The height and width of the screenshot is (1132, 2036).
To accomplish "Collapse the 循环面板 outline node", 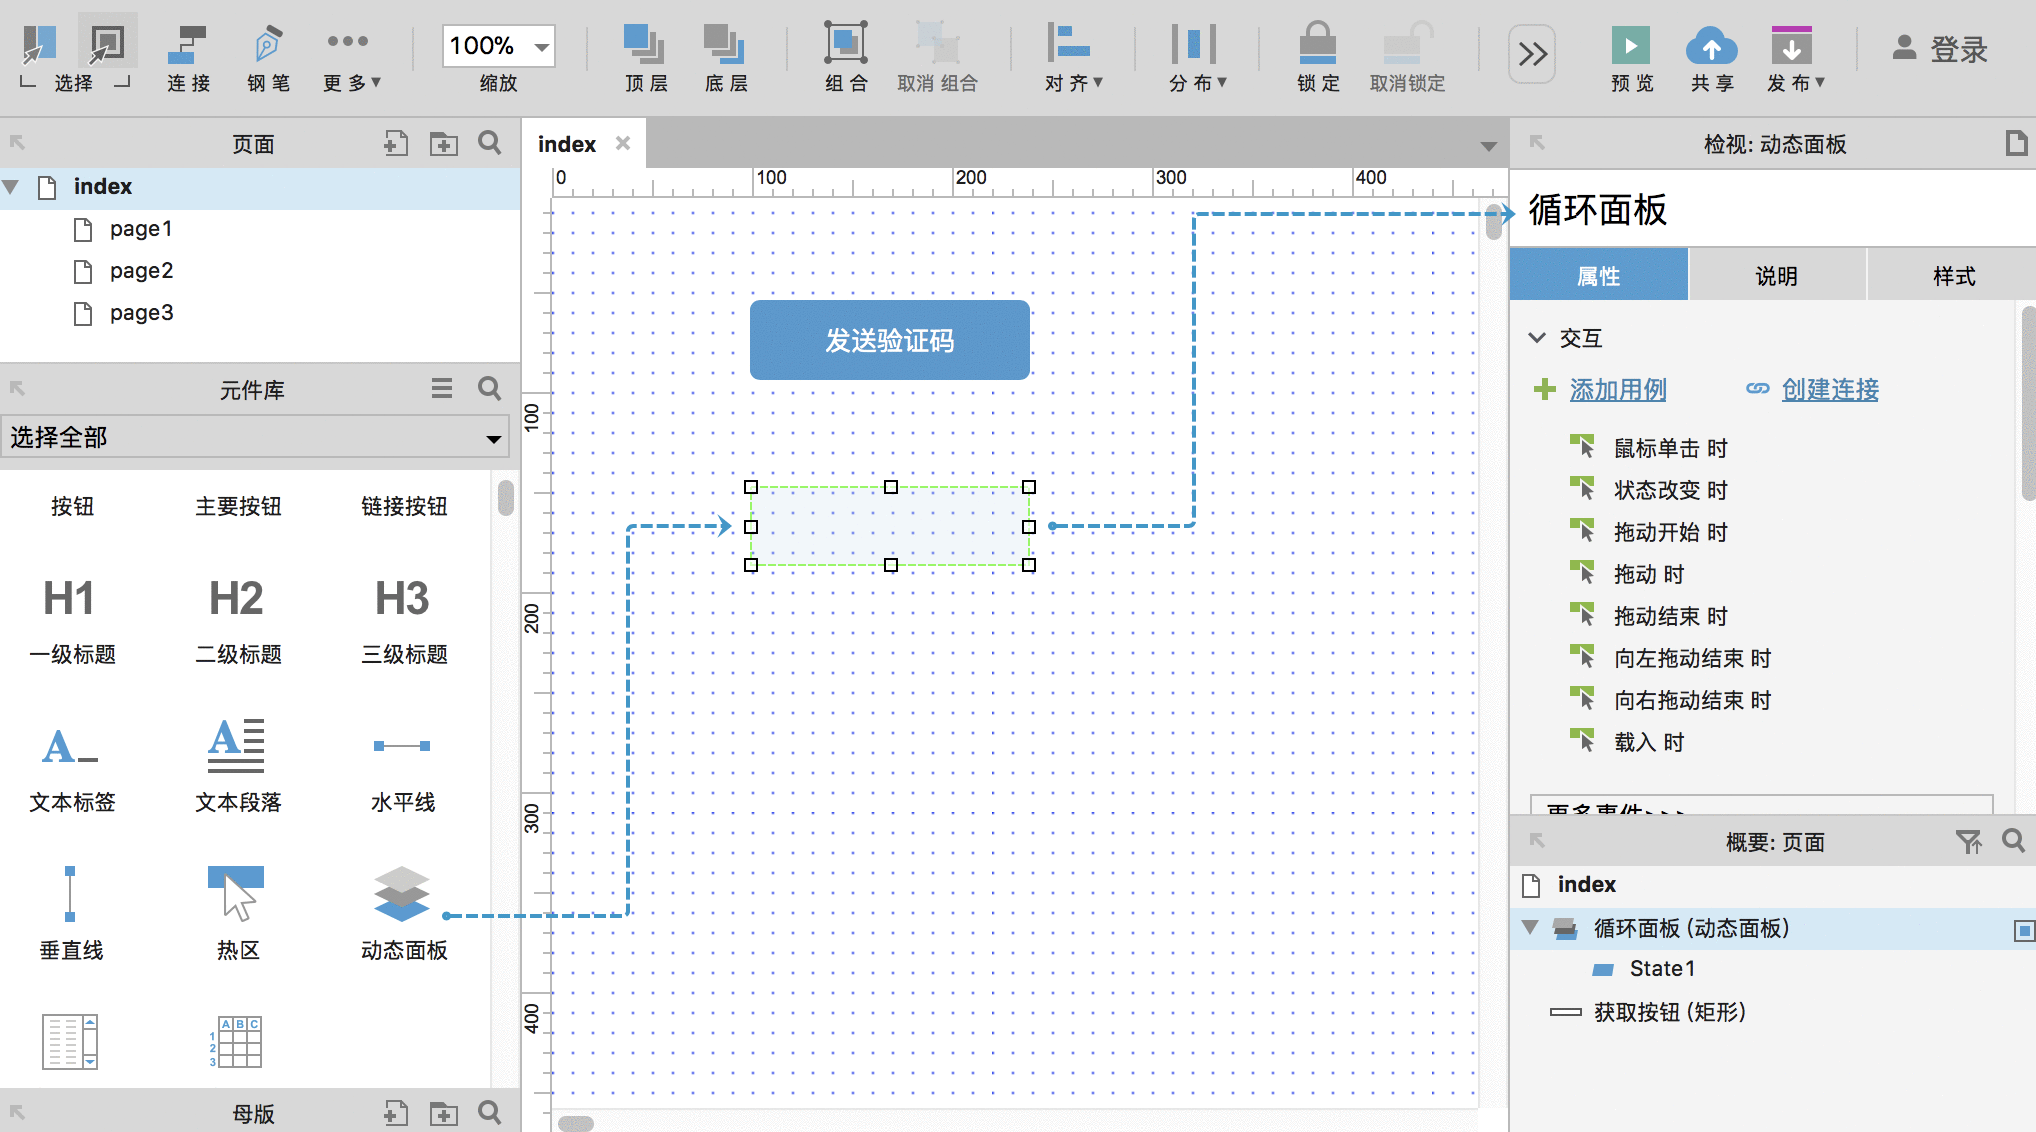I will pyautogui.click(x=1530, y=928).
